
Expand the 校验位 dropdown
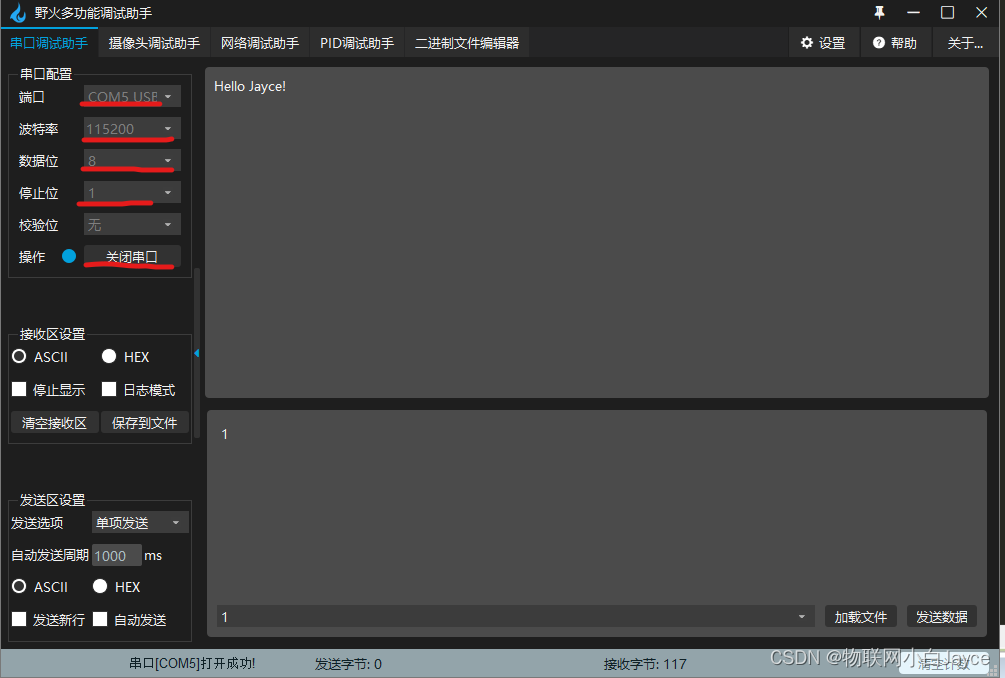pyautogui.click(x=132, y=224)
